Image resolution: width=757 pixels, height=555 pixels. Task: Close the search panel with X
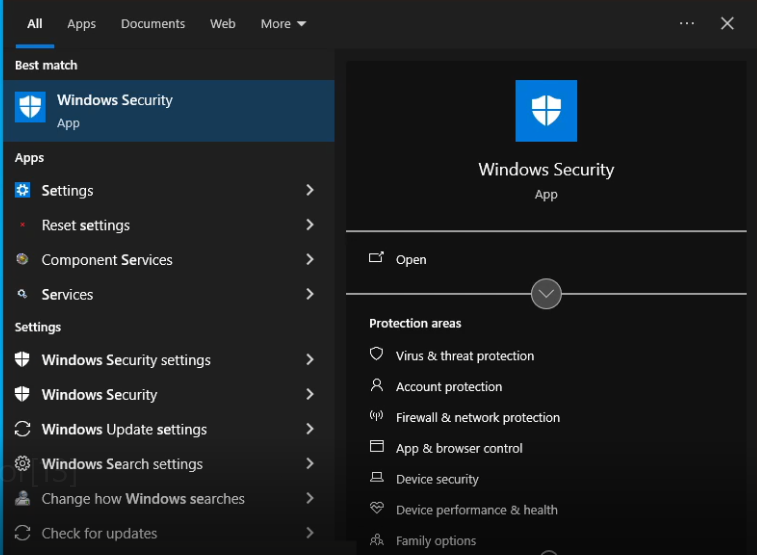pos(727,23)
